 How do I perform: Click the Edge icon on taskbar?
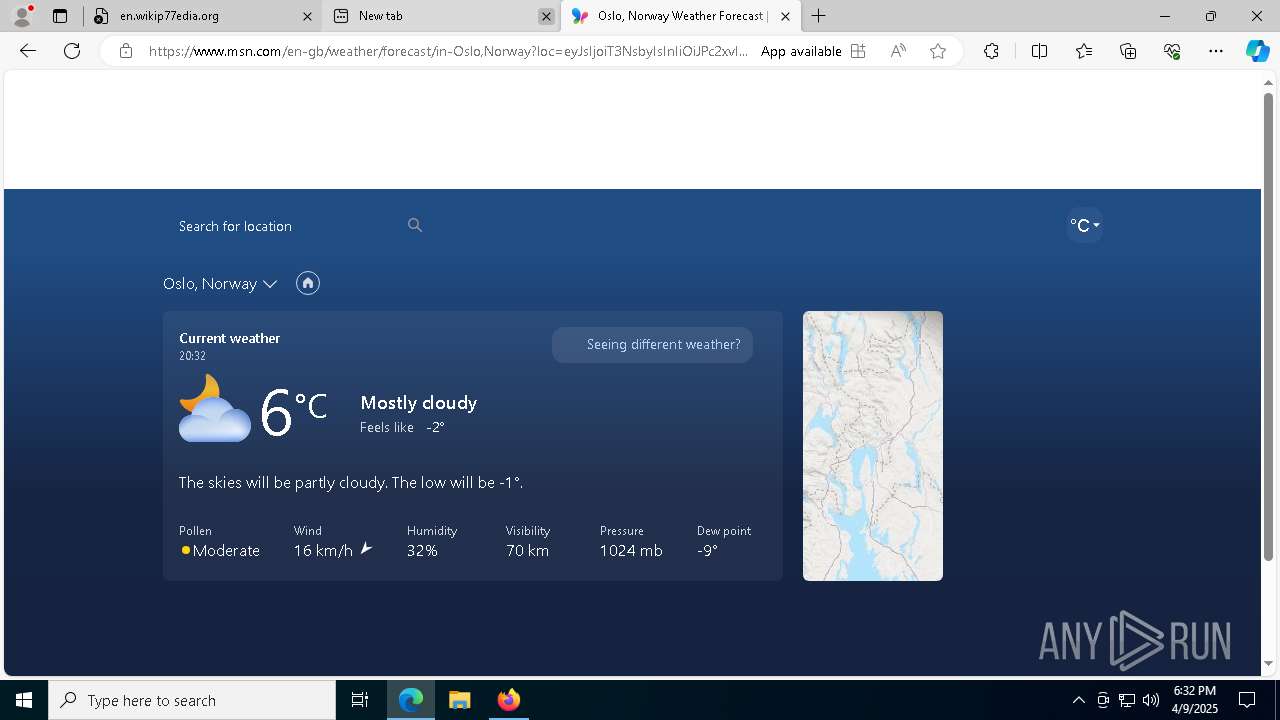(411, 700)
